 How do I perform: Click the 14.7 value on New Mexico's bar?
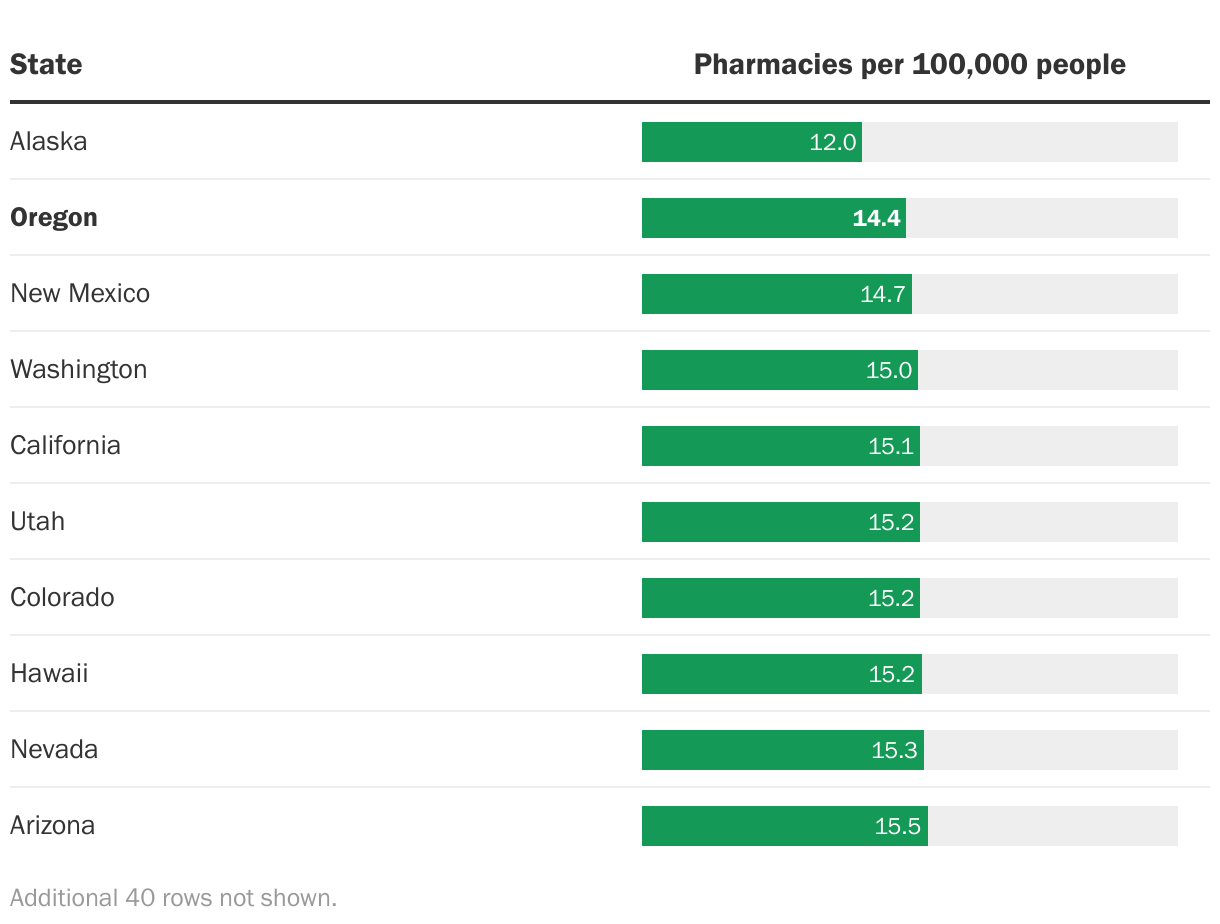click(x=883, y=294)
